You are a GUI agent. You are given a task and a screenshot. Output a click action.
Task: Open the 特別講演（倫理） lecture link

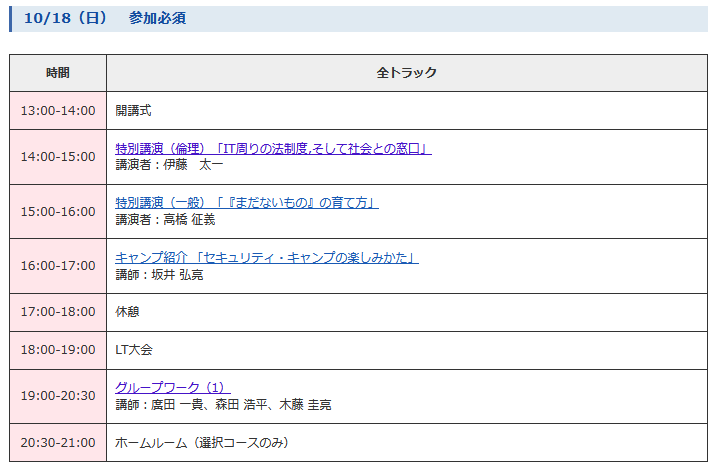pyautogui.click(x=273, y=149)
